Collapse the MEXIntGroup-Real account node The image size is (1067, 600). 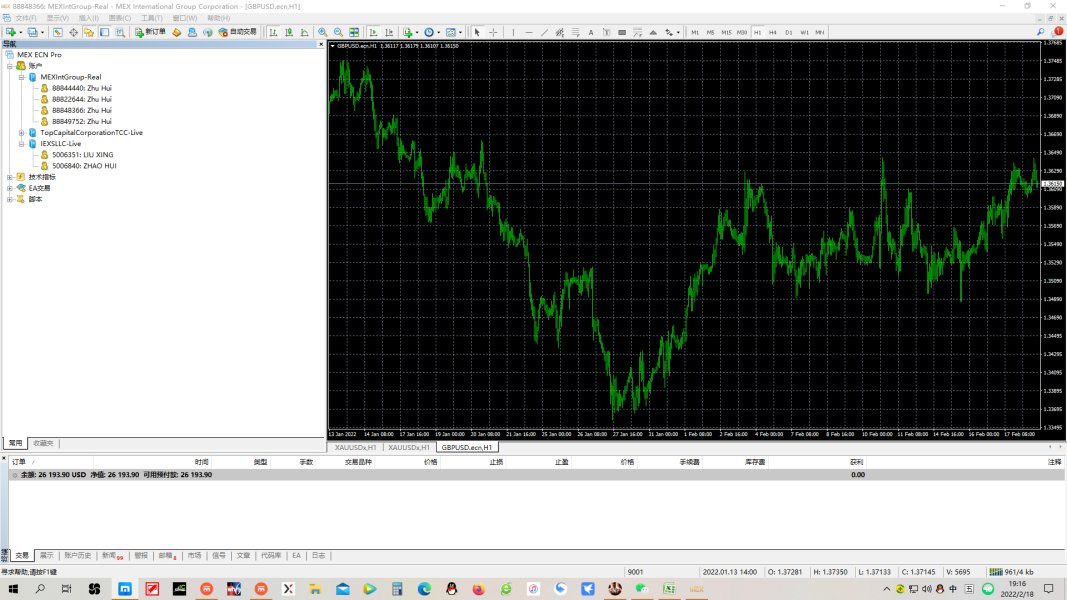pos(22,77)
